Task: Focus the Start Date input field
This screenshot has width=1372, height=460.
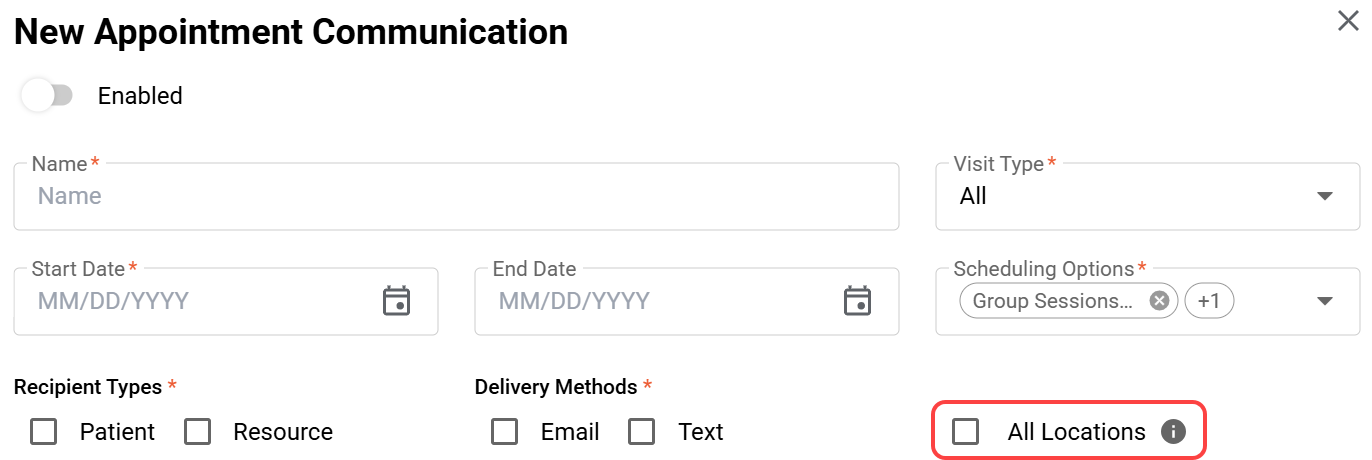Action: 200,300
